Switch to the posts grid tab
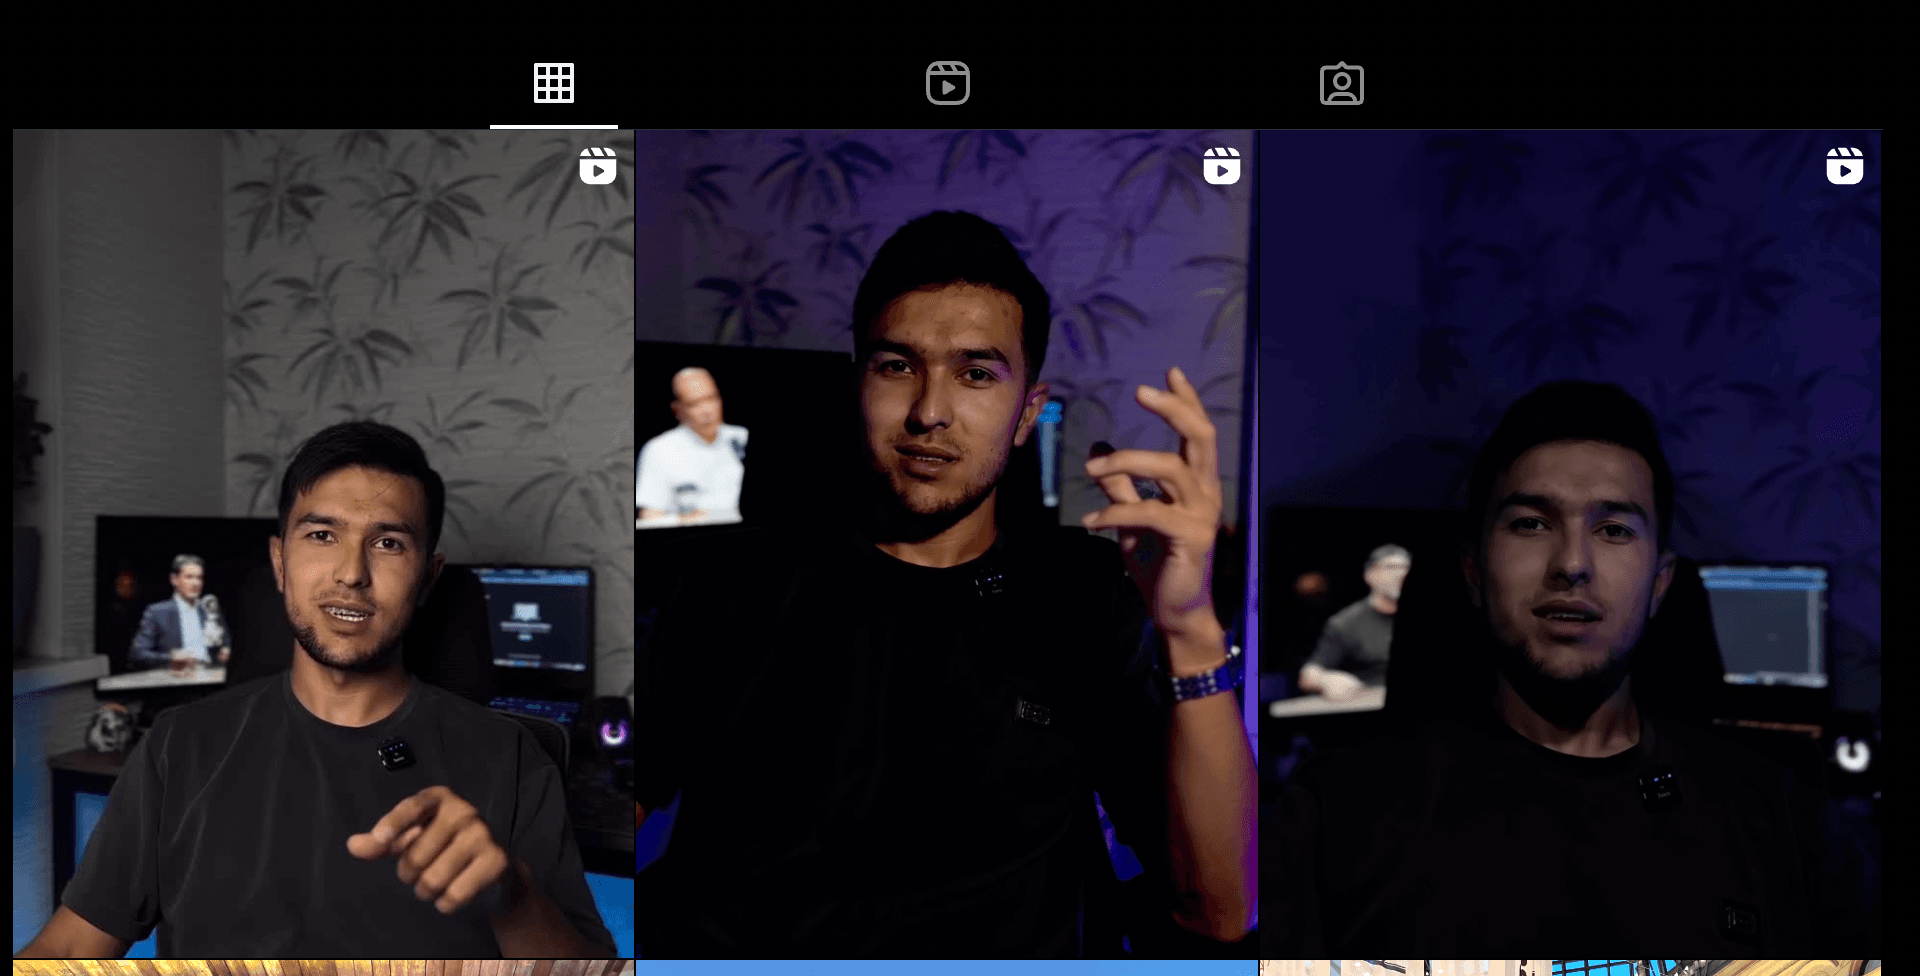Image resolution: width=1920 pixels, height=976 pixels. [554, 83]
